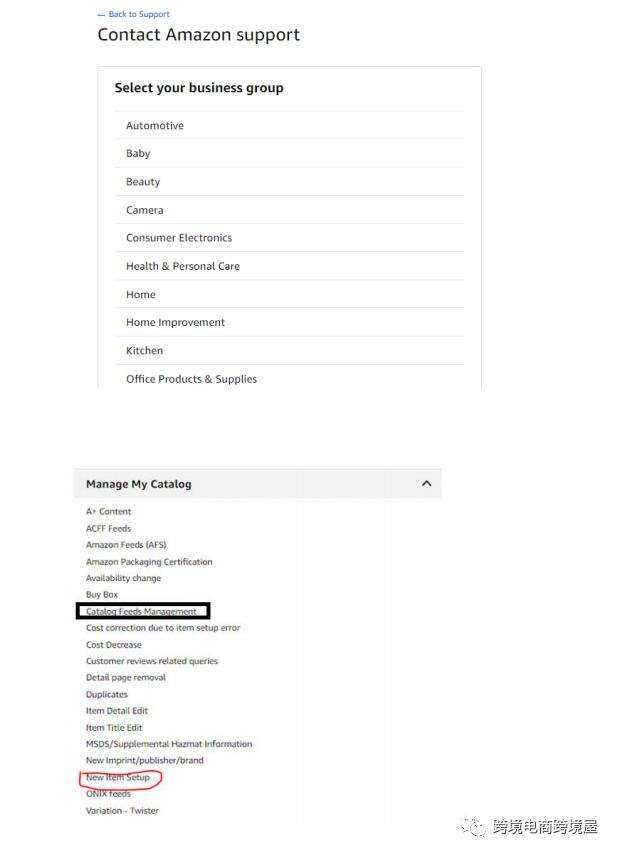This screenshot has height=854, width=617.
Task: Select the Automotive business group
Action: click(289, 125)
